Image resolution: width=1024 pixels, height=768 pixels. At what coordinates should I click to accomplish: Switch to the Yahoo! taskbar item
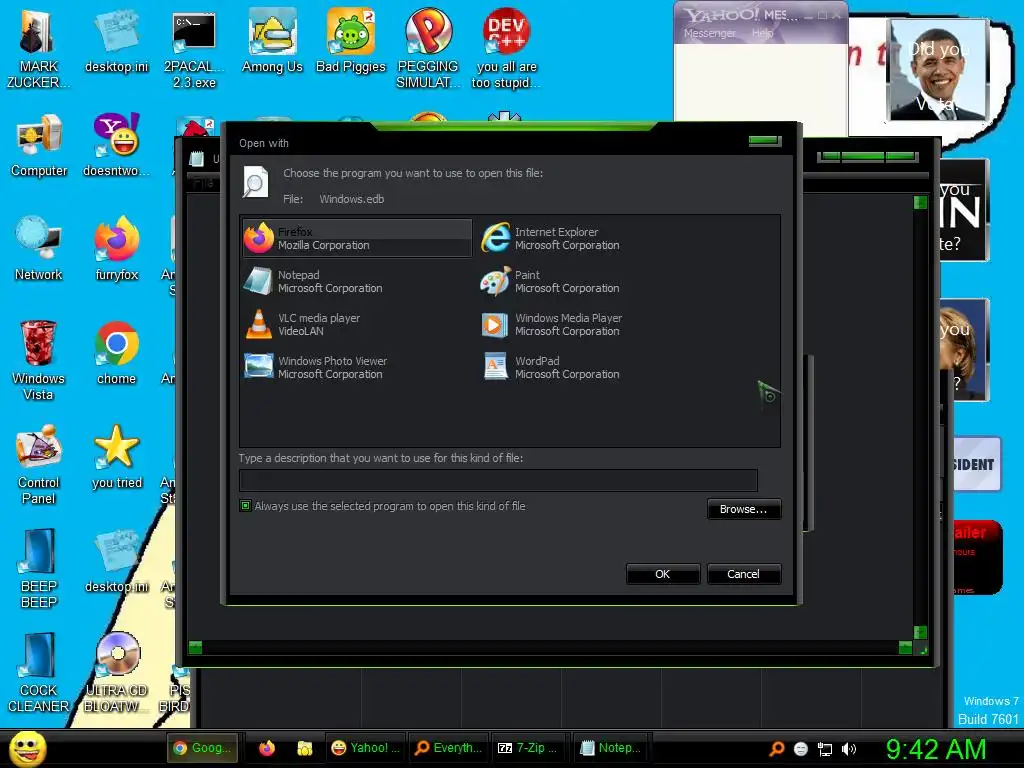coord(365,748)
